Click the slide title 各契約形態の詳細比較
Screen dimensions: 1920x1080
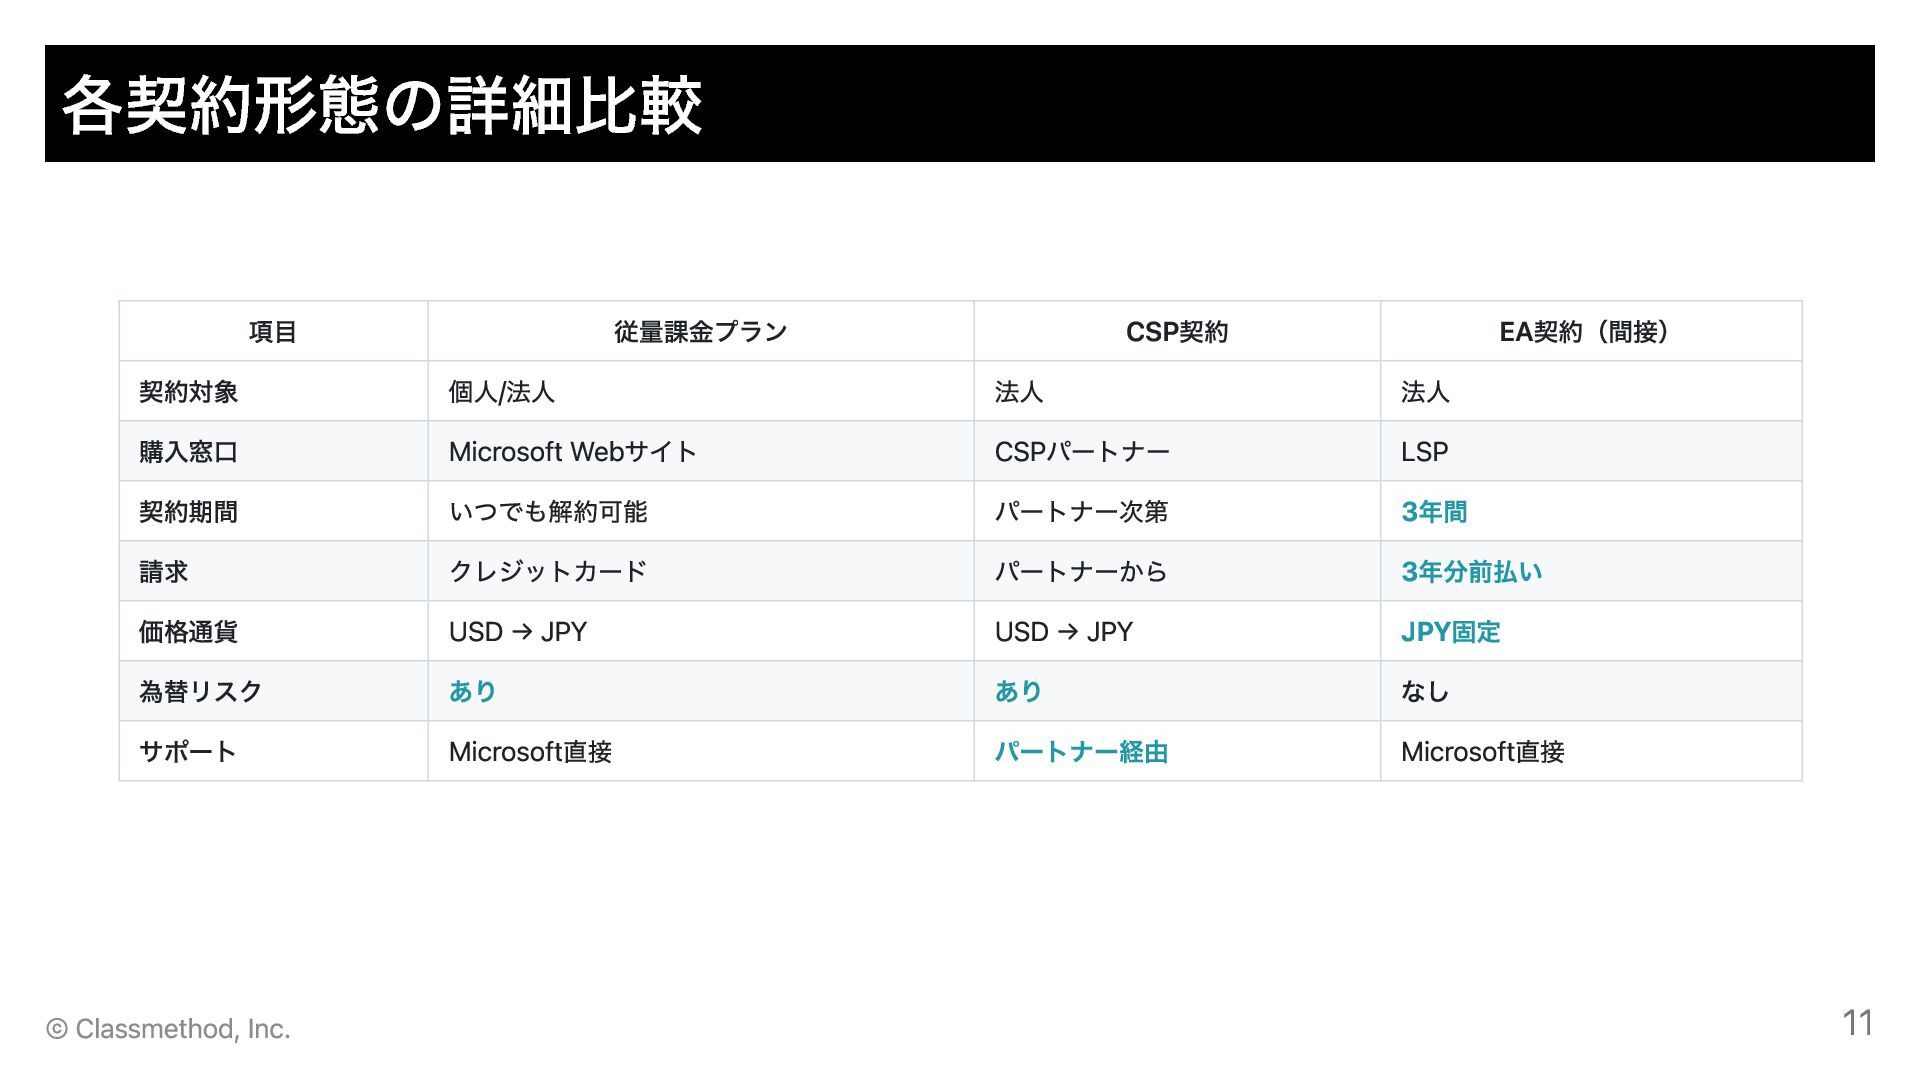point(382,105)
